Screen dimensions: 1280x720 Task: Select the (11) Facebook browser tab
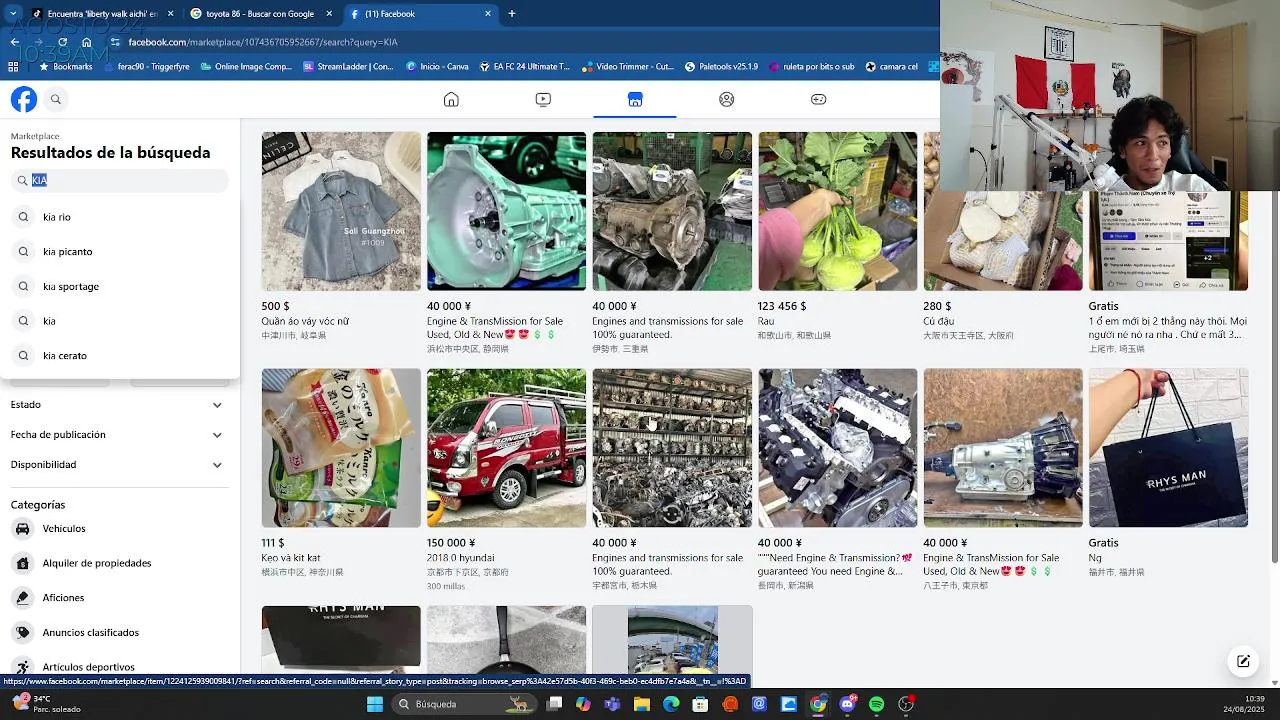point(420,14)
